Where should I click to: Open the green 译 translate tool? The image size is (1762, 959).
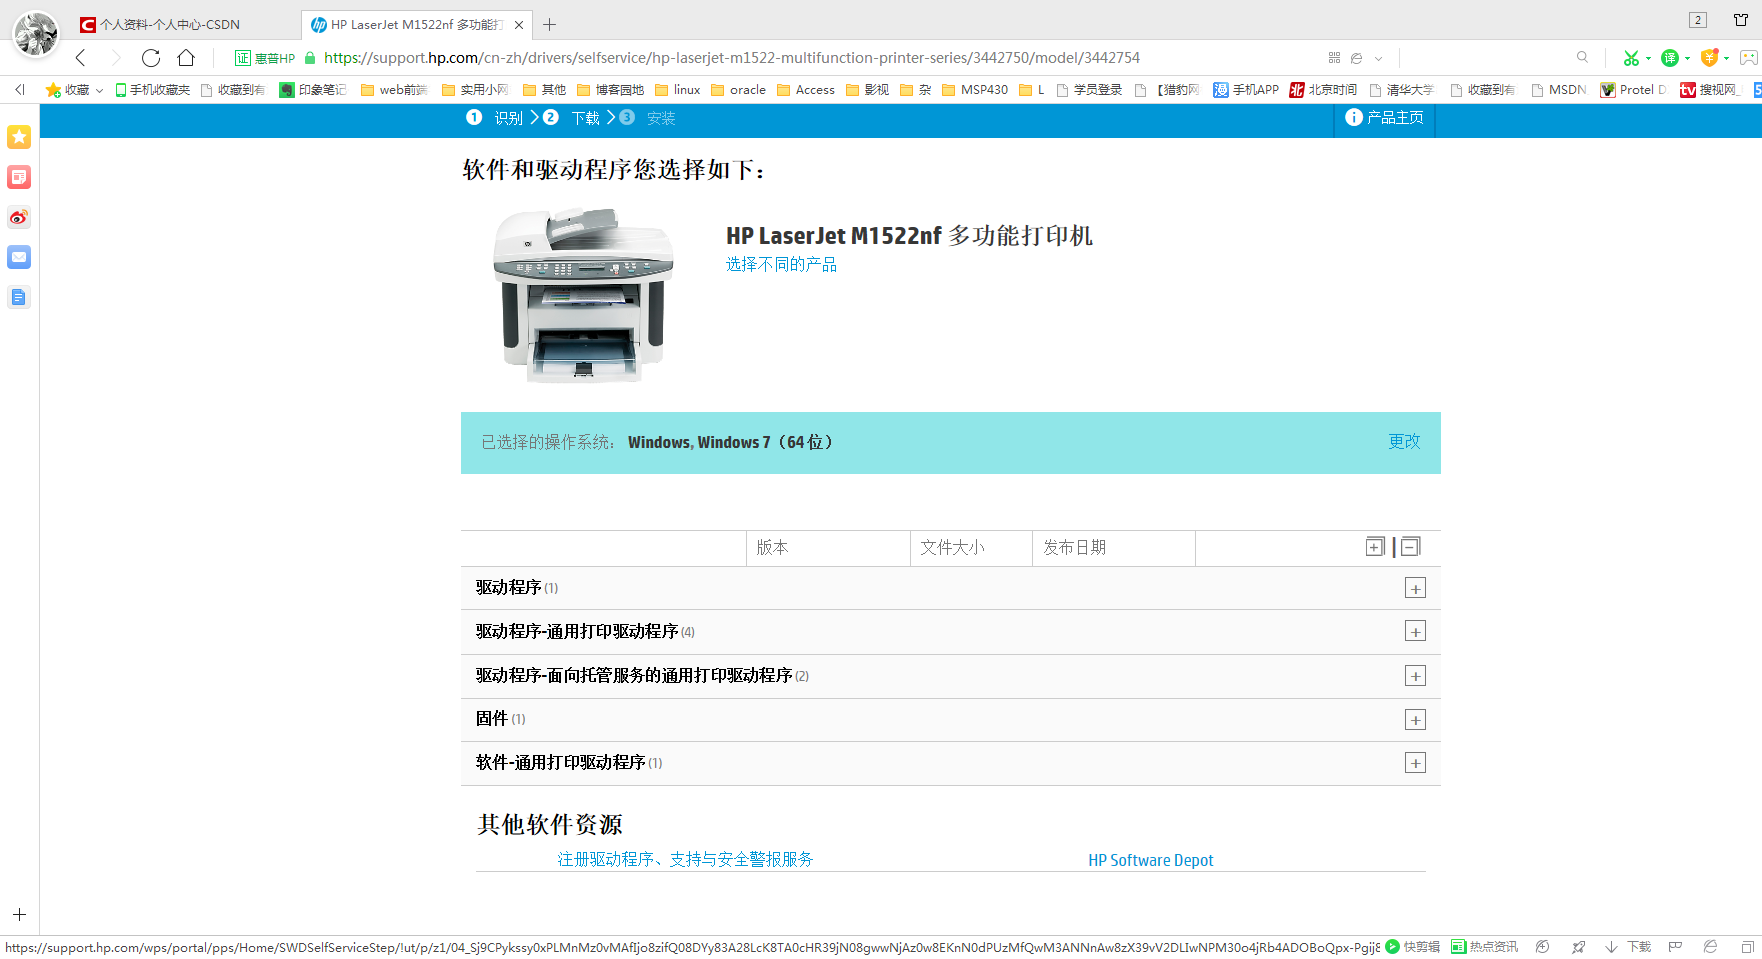[x=1670, y=58]
